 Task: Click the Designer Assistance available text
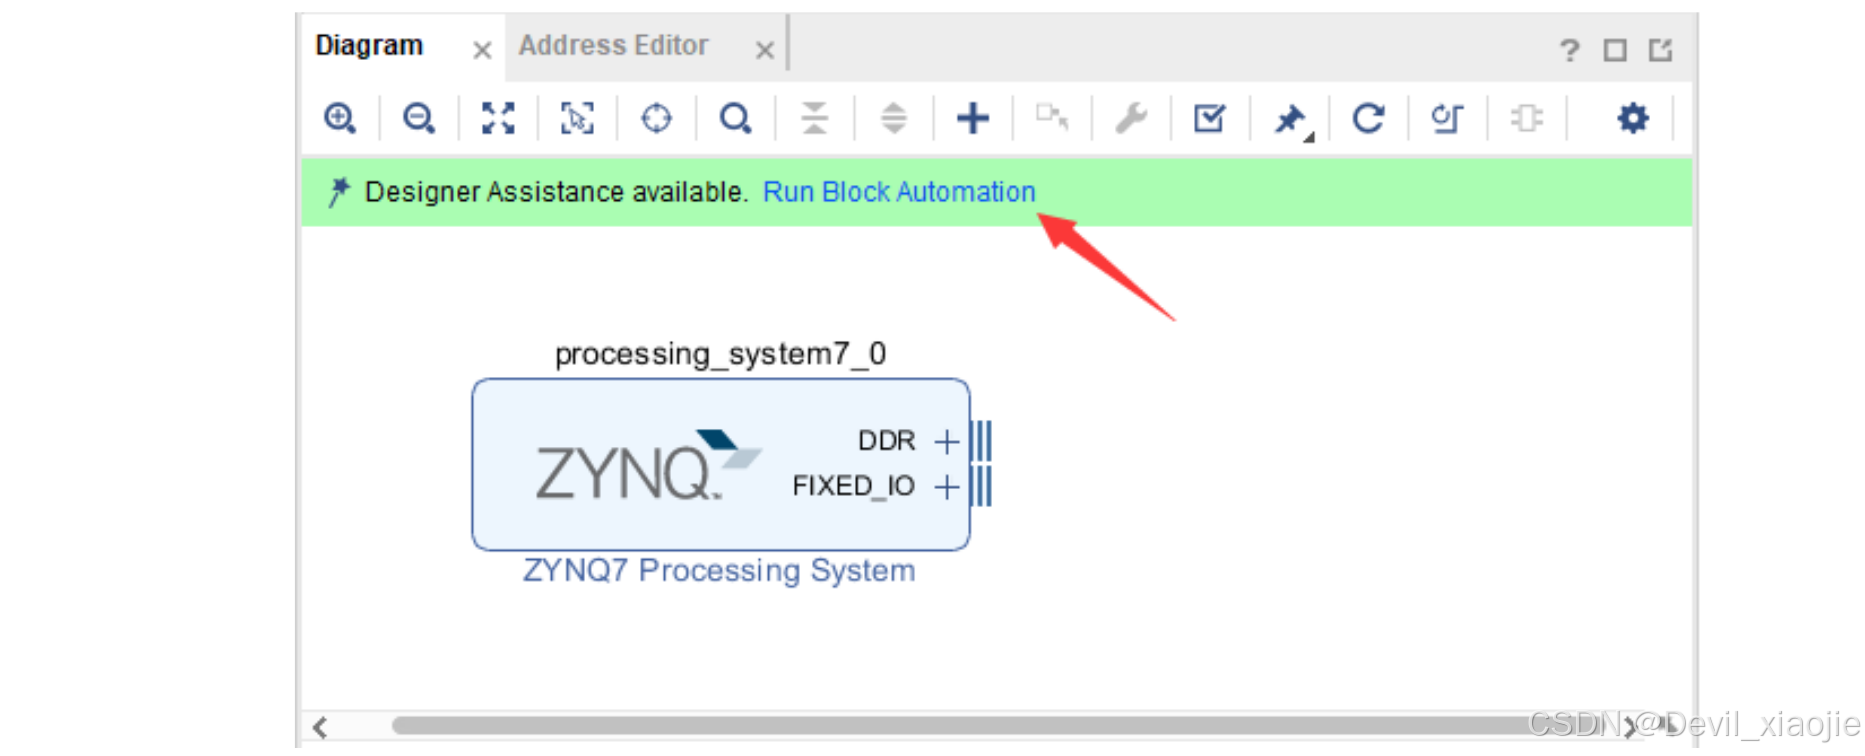556,192
